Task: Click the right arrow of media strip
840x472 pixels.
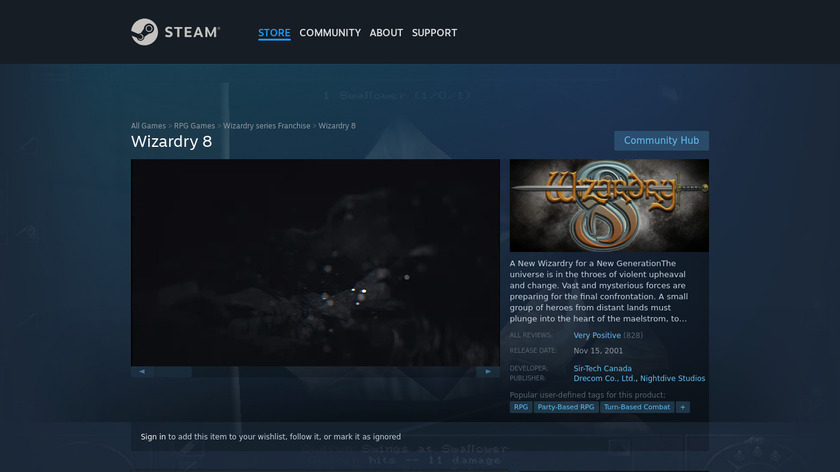Action: tap(488, 371)
